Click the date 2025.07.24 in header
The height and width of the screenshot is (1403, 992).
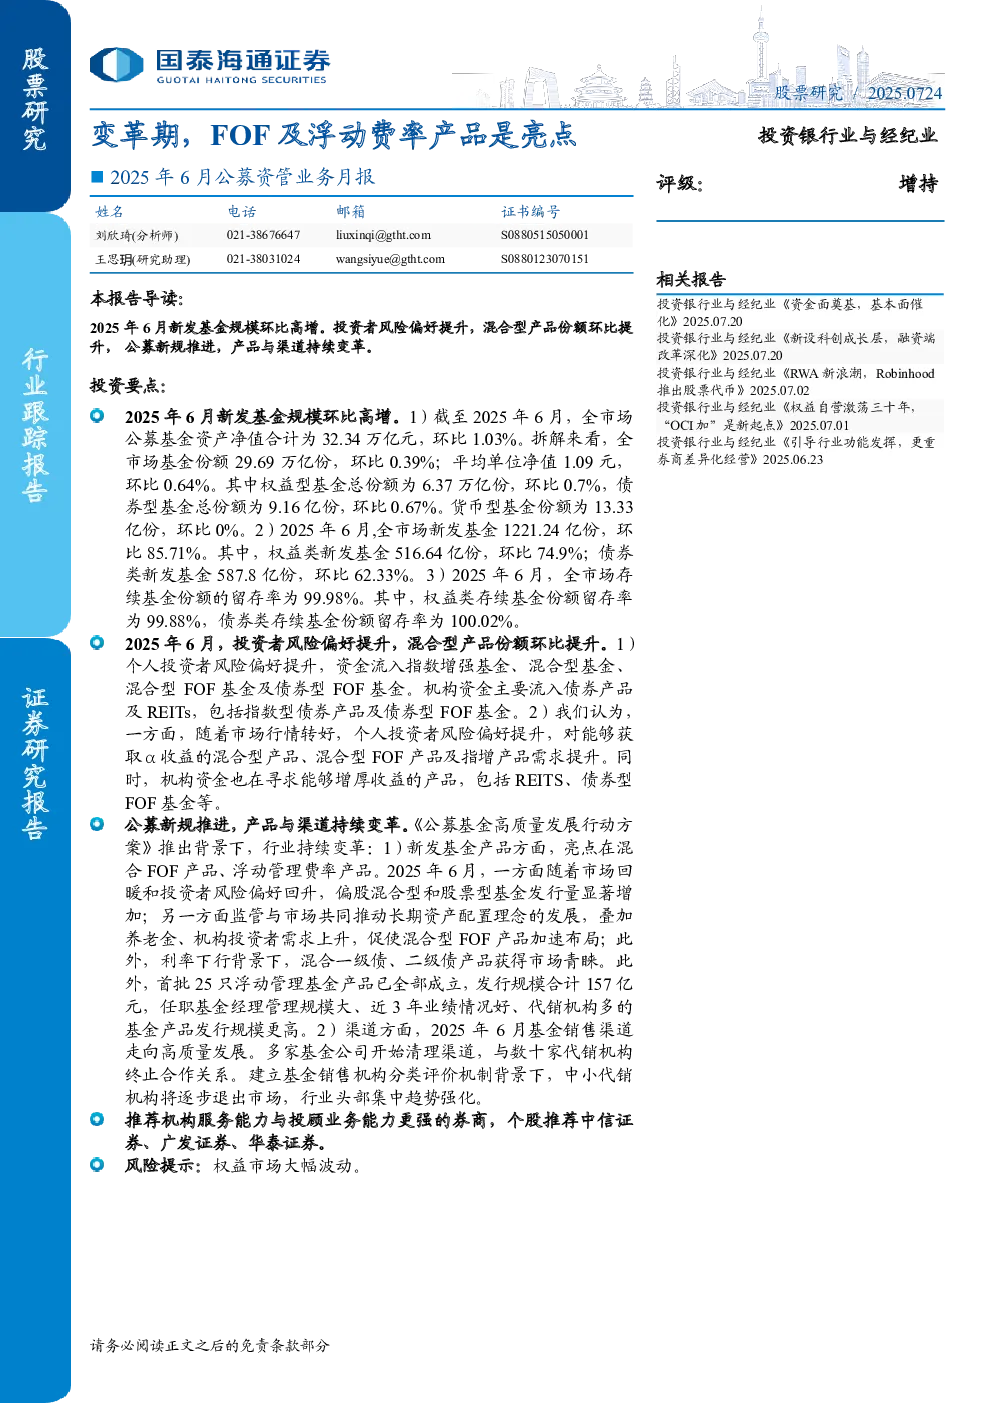(x=904, y=93)
